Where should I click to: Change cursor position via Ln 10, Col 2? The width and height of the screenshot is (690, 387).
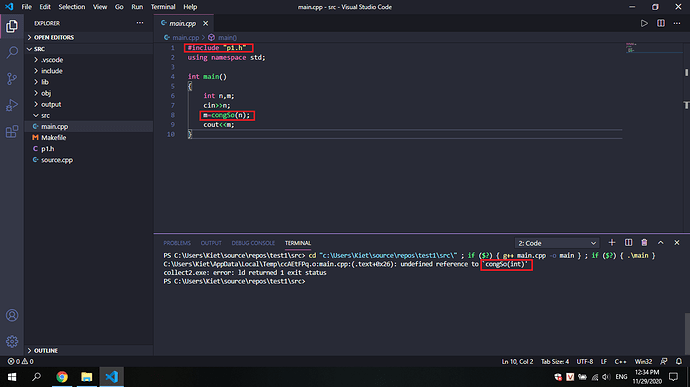tap(517, 361)
